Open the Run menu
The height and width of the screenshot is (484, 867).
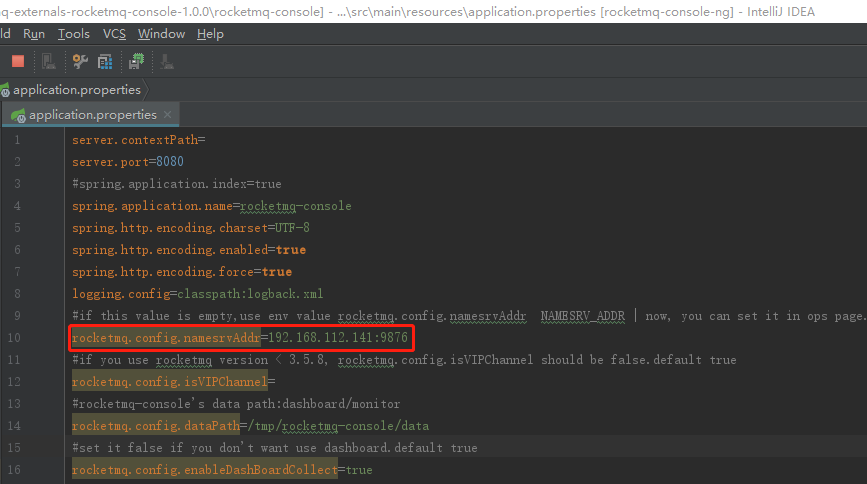click(x=34, y=34)
